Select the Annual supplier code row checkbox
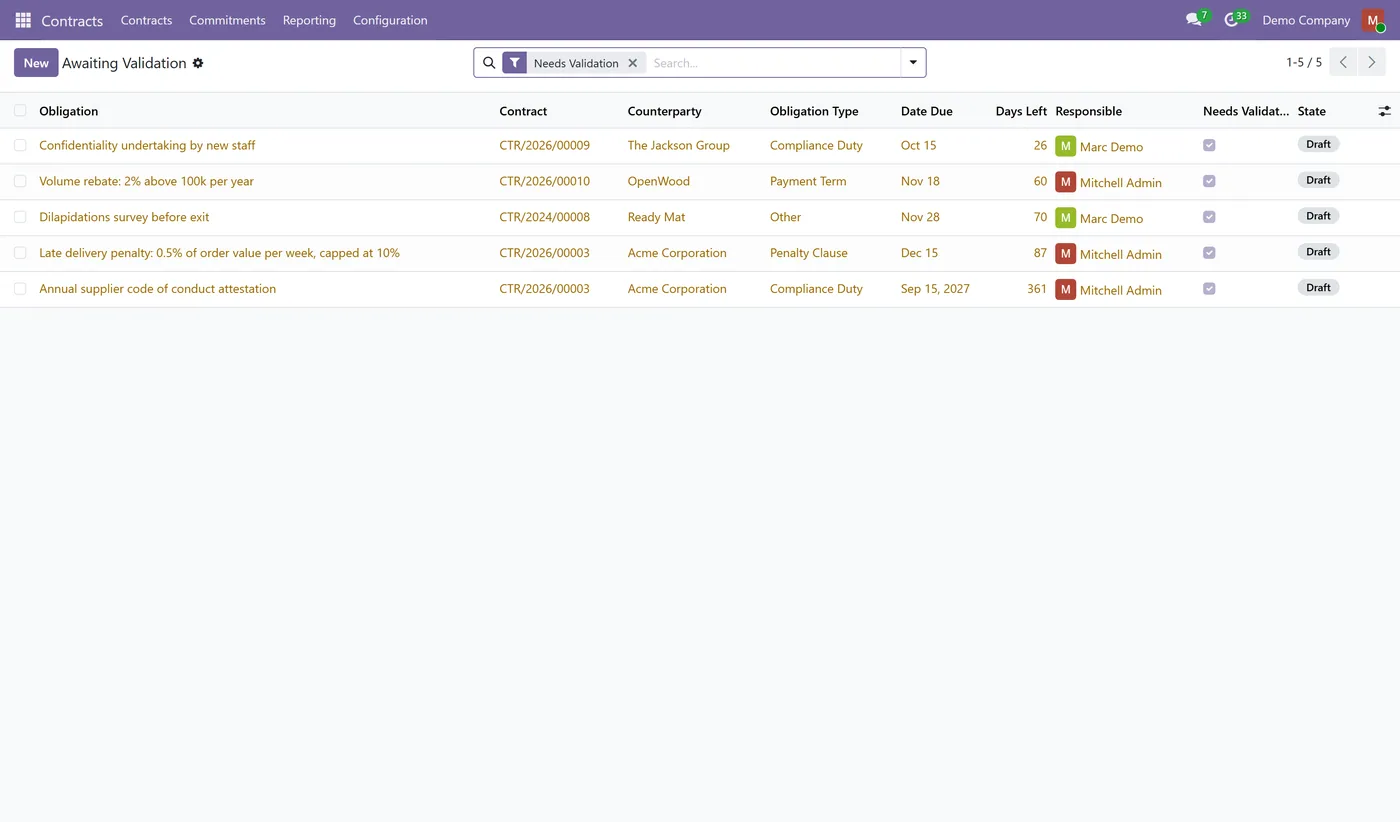Image resolution: width=1400 pixels, height=822 pixels. click(x=20, y=289)
